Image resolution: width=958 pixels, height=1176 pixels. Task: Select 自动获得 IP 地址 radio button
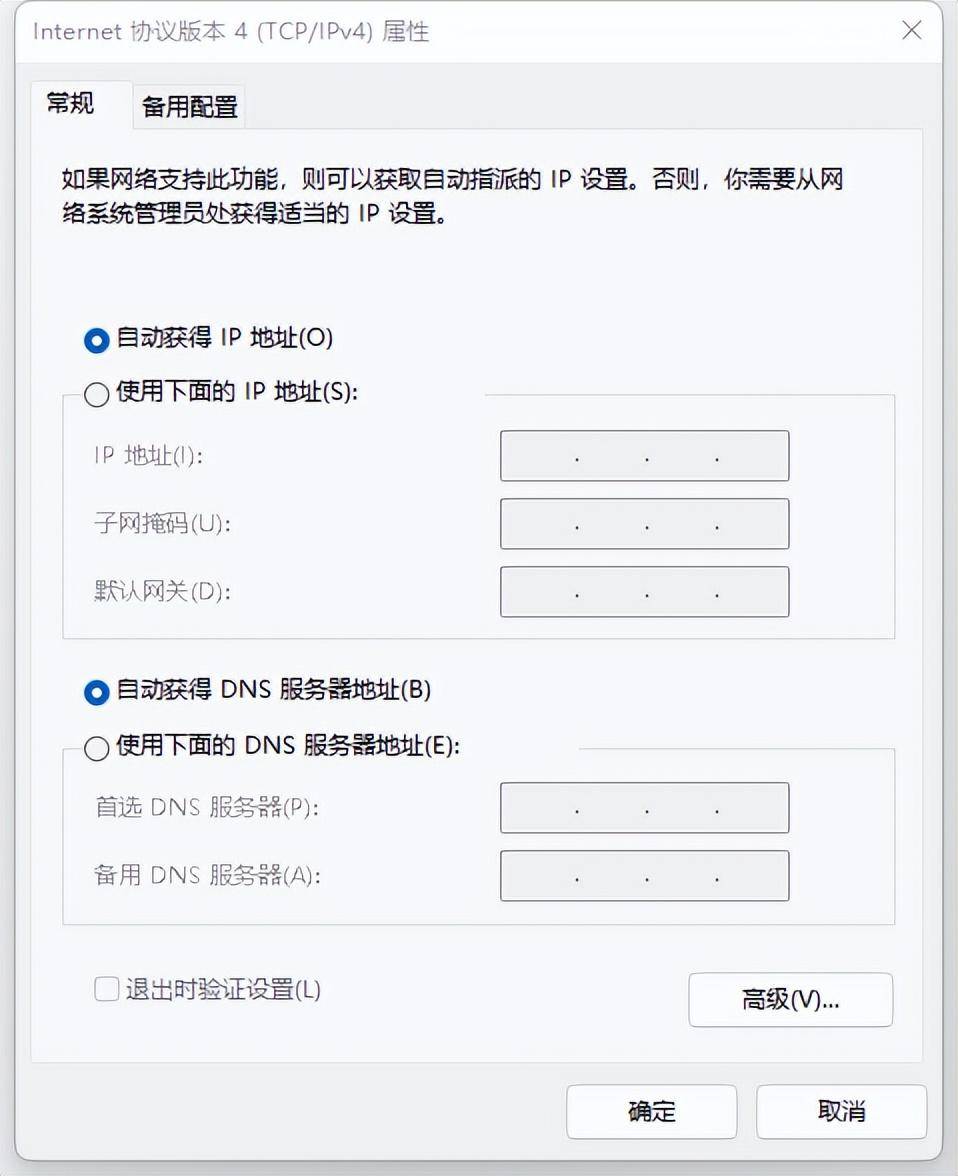point(97,340)
